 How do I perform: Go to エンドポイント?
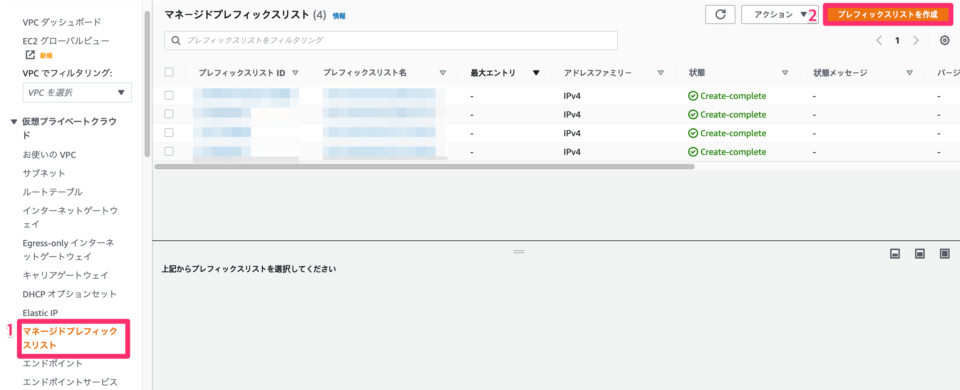click(53, 364)
